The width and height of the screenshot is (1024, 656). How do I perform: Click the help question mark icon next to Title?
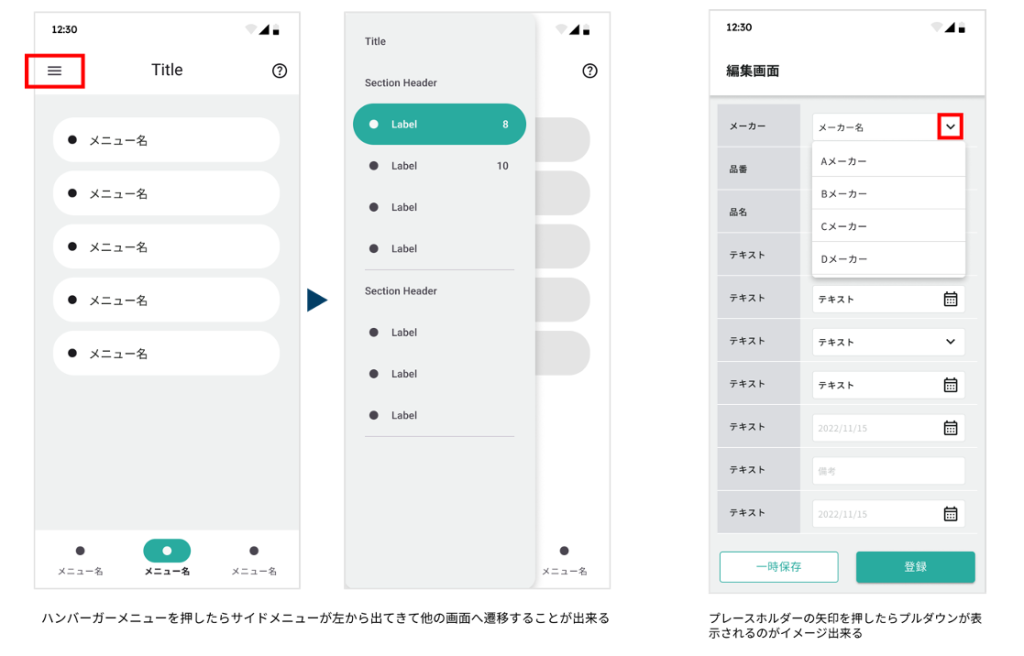279,71
